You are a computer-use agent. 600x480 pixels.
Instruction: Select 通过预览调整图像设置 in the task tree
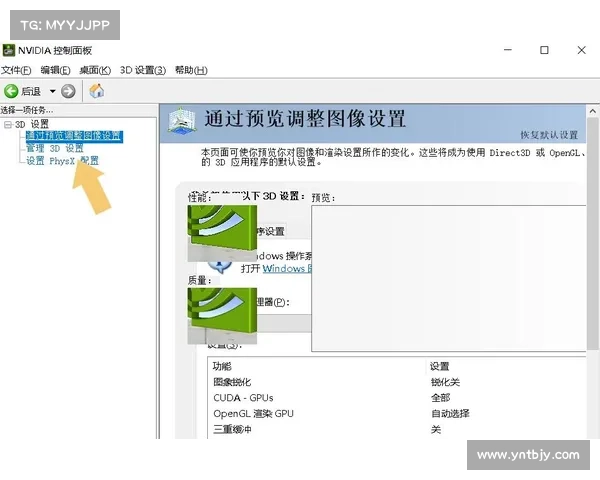(x=73, y=136)
